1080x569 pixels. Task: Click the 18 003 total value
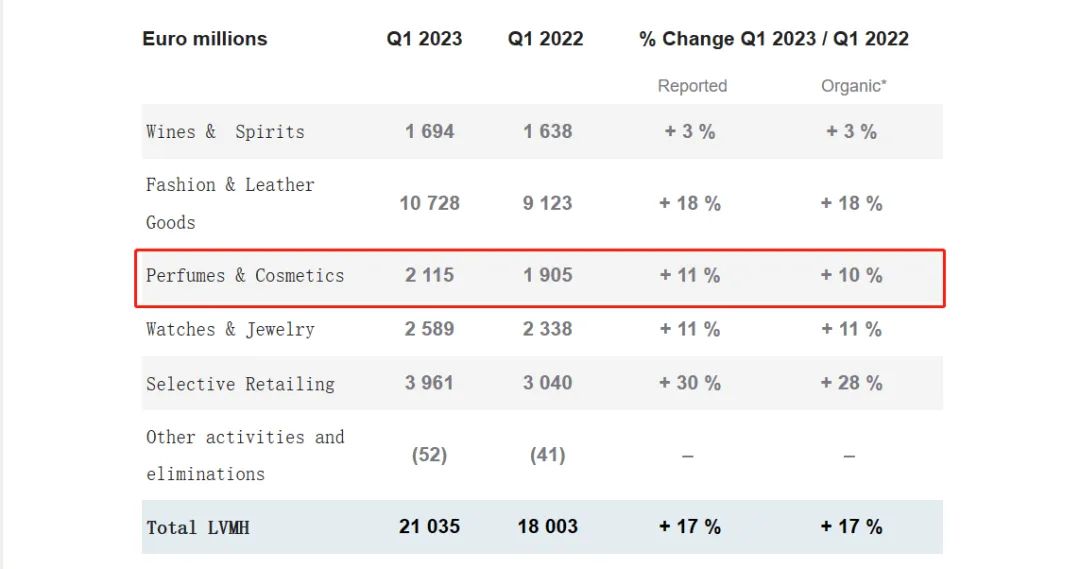pos(547,526)
